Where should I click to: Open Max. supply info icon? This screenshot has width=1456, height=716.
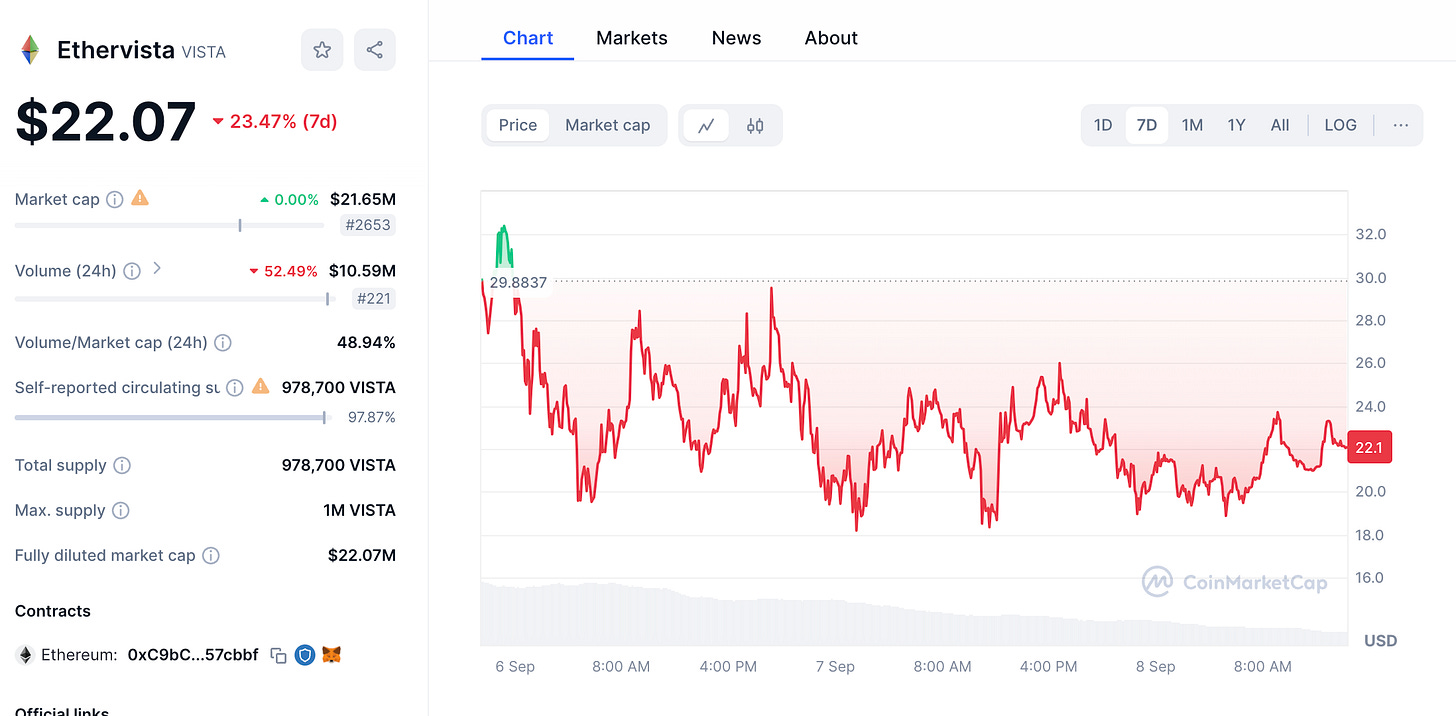click(x=121, y=511)
